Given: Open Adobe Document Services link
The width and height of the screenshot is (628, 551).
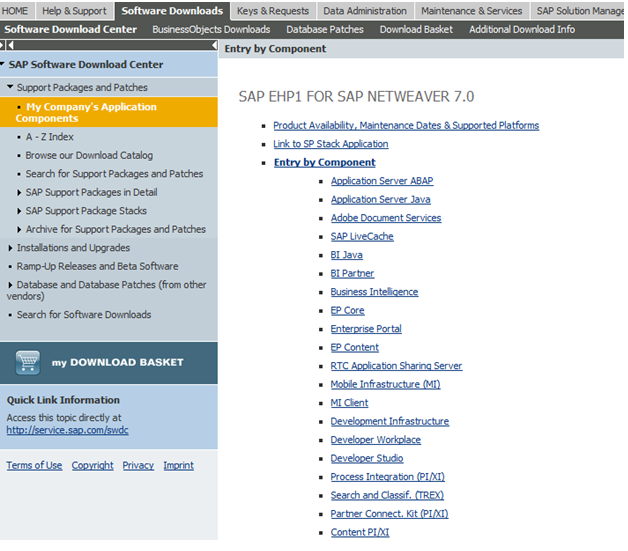Looking at the screenshot, I should point(386,218).
